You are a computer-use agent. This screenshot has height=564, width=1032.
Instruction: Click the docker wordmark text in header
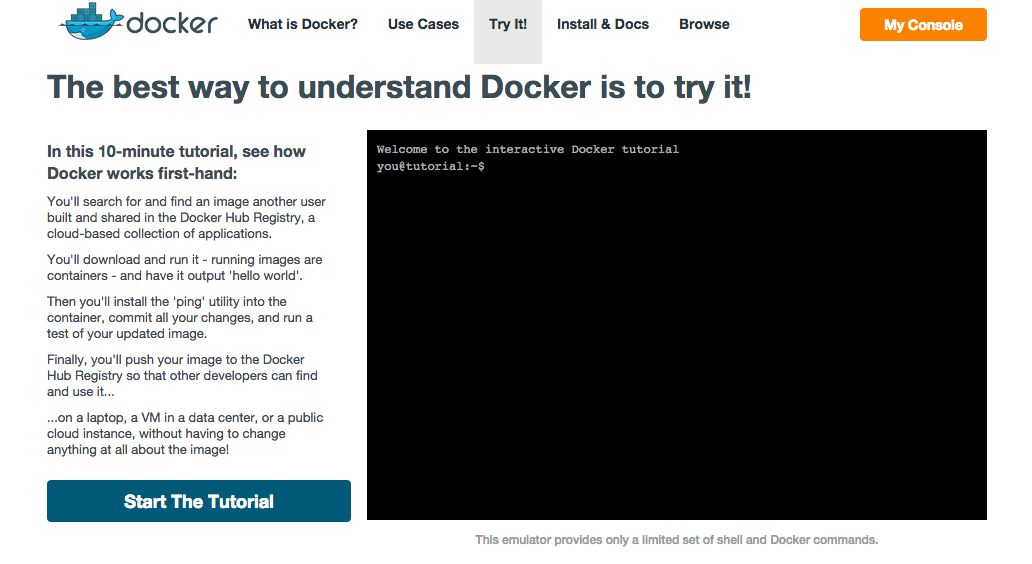[x=172, y=23]
